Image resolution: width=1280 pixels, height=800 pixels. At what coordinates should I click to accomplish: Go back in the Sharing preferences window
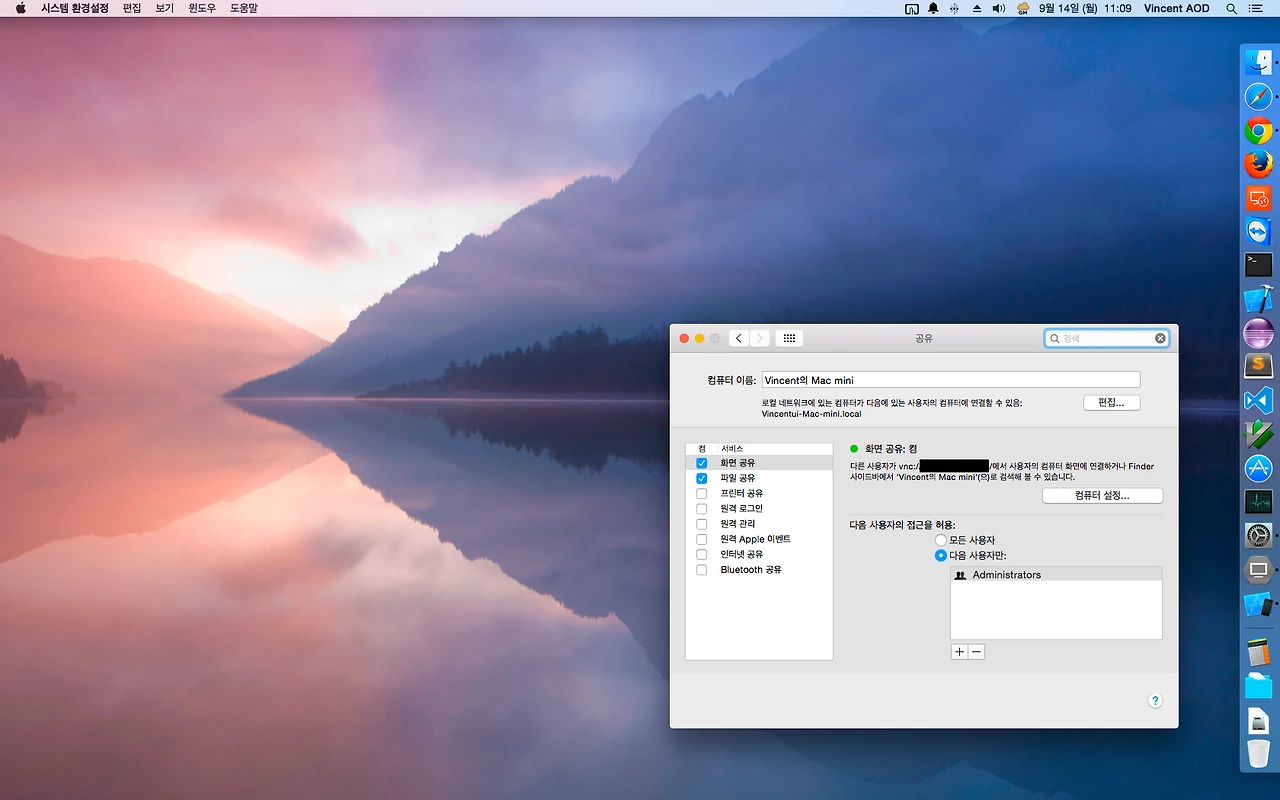(739, 338)
